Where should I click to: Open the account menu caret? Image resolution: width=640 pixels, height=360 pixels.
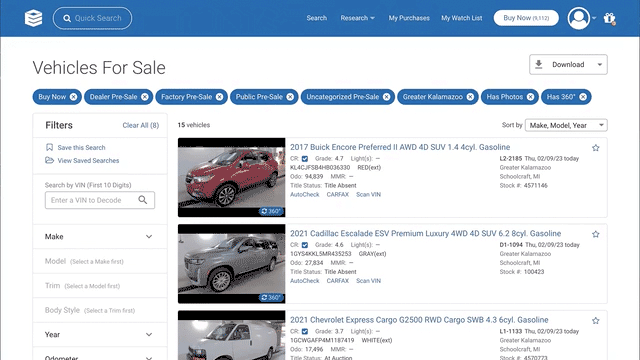594,18
